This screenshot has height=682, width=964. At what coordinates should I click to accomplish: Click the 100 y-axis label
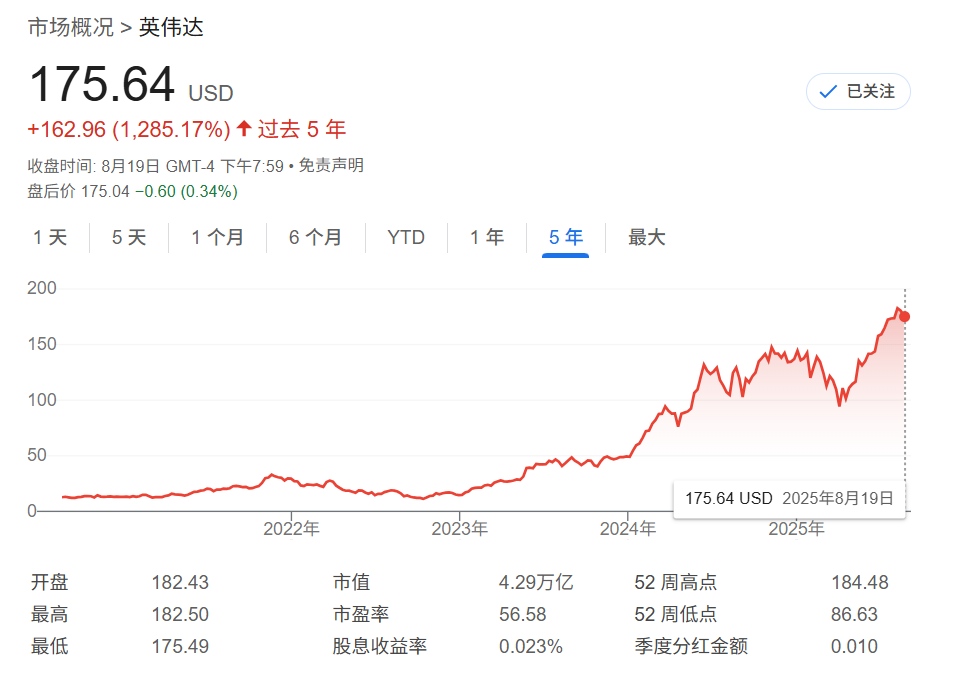click(x=42, y=400)
